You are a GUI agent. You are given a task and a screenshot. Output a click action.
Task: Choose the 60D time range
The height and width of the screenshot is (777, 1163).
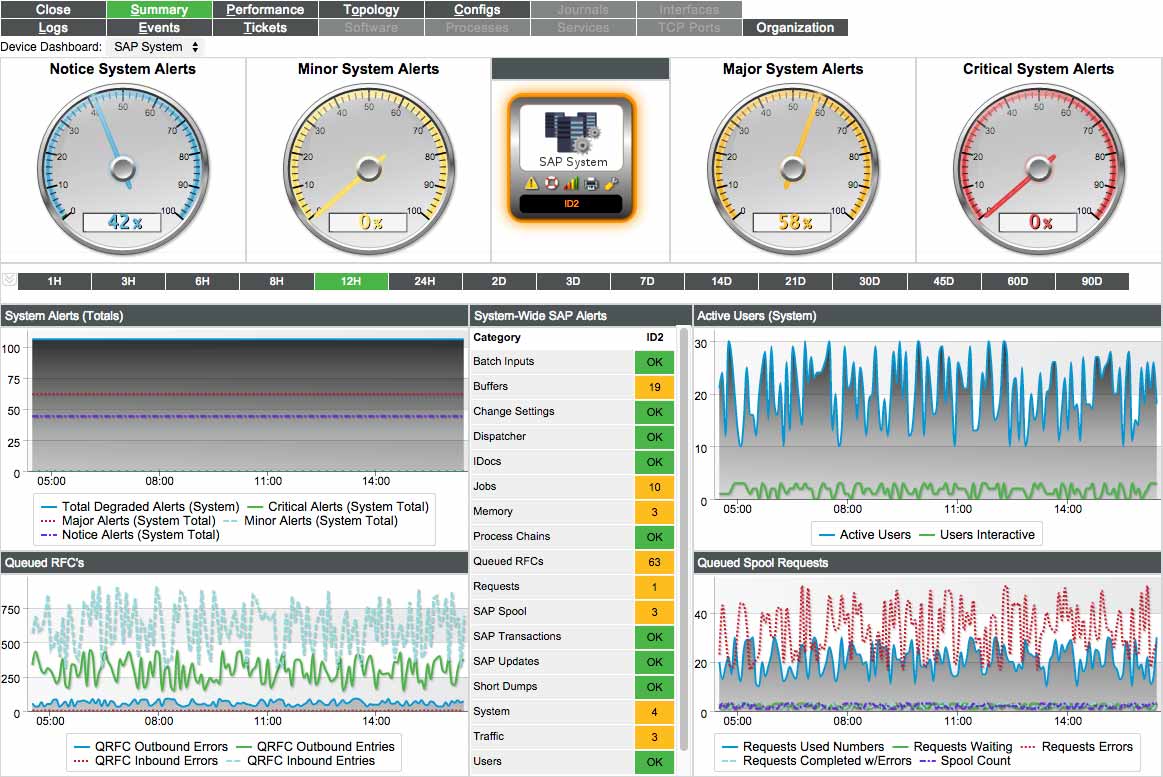tap(1018, 281)
